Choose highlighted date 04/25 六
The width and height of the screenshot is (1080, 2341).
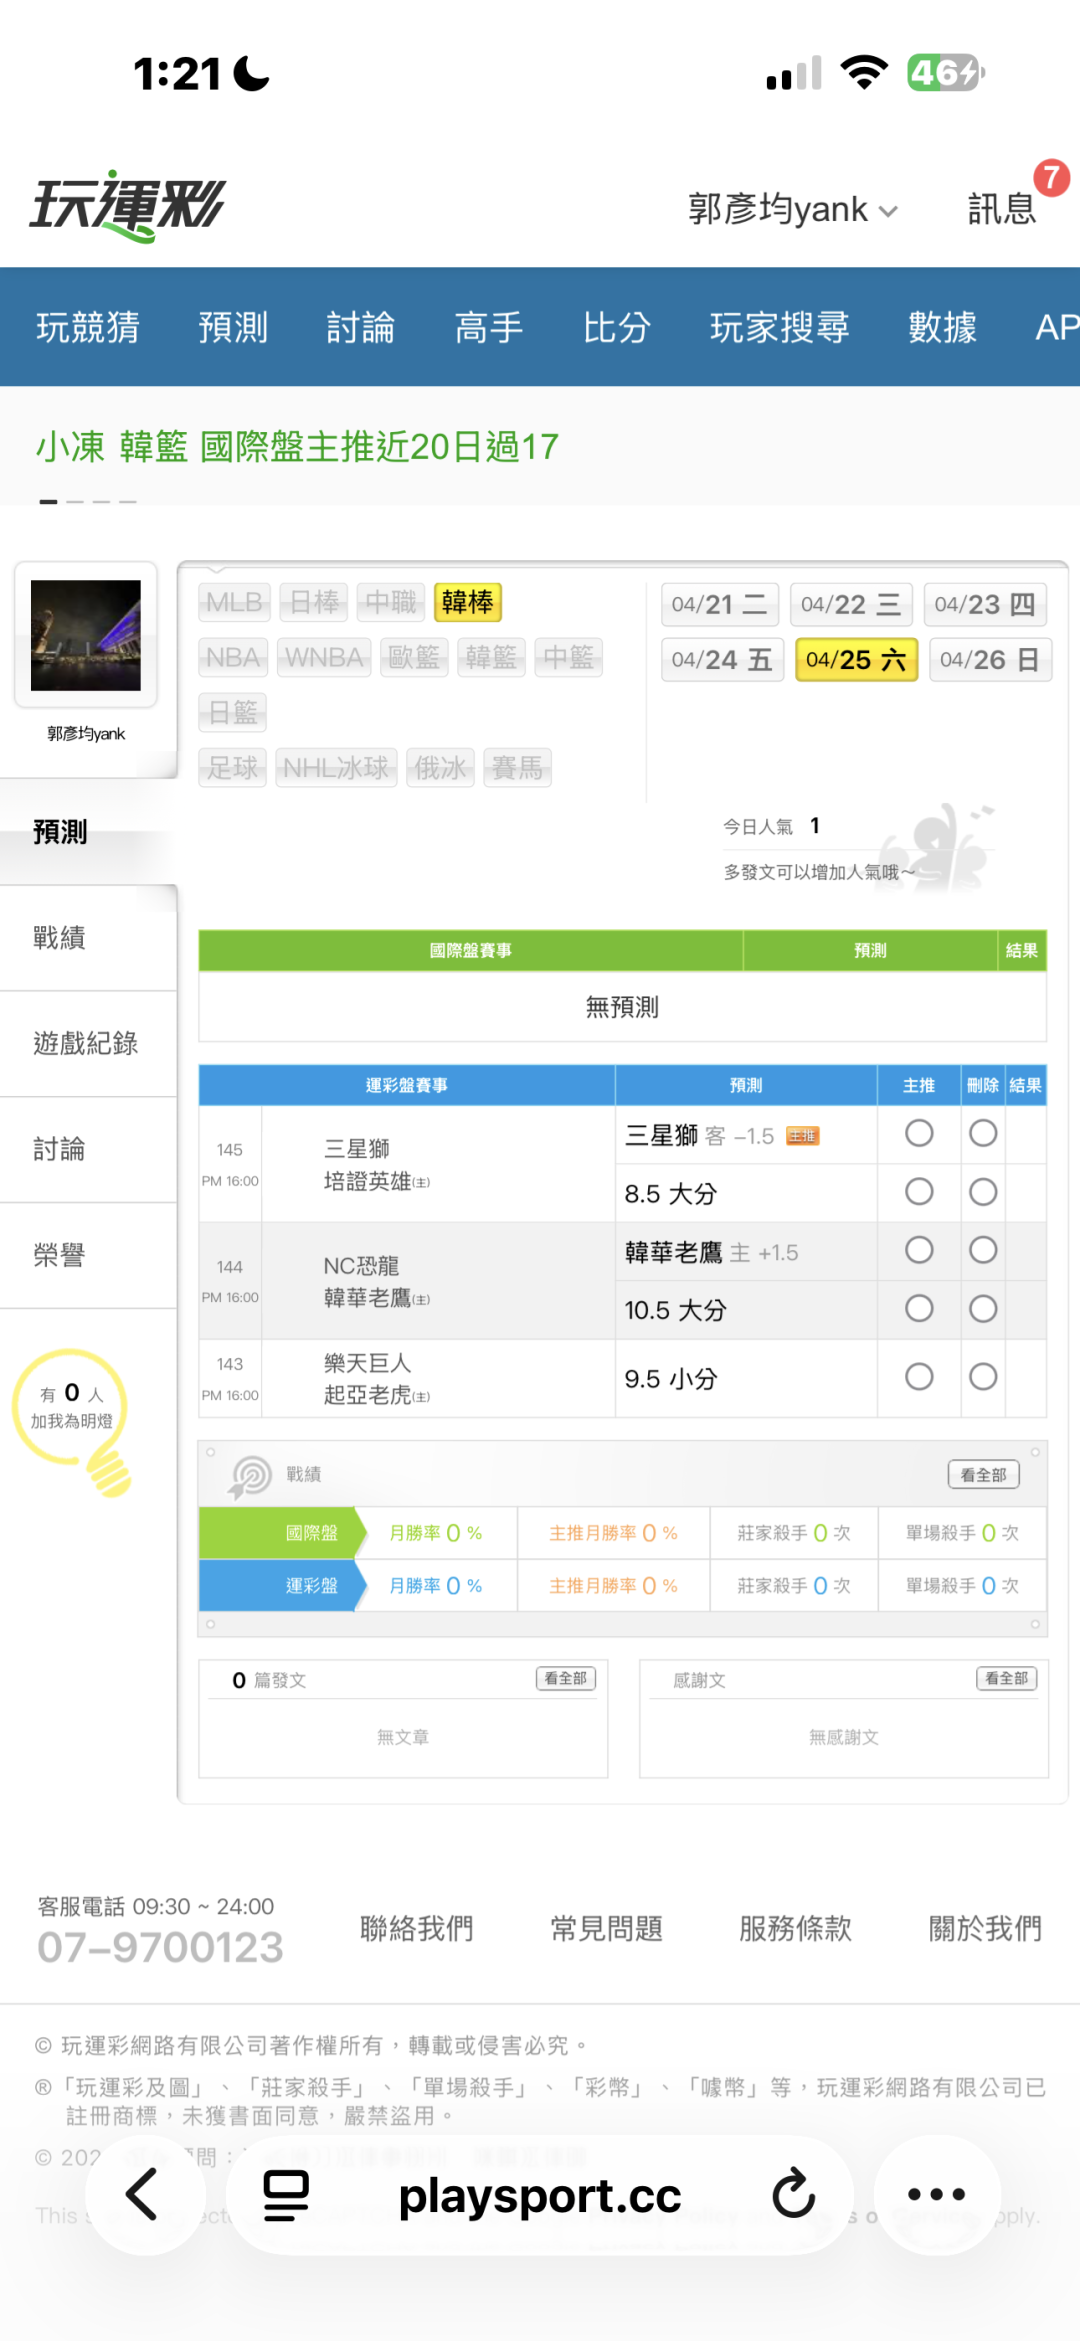click(856, 660)
